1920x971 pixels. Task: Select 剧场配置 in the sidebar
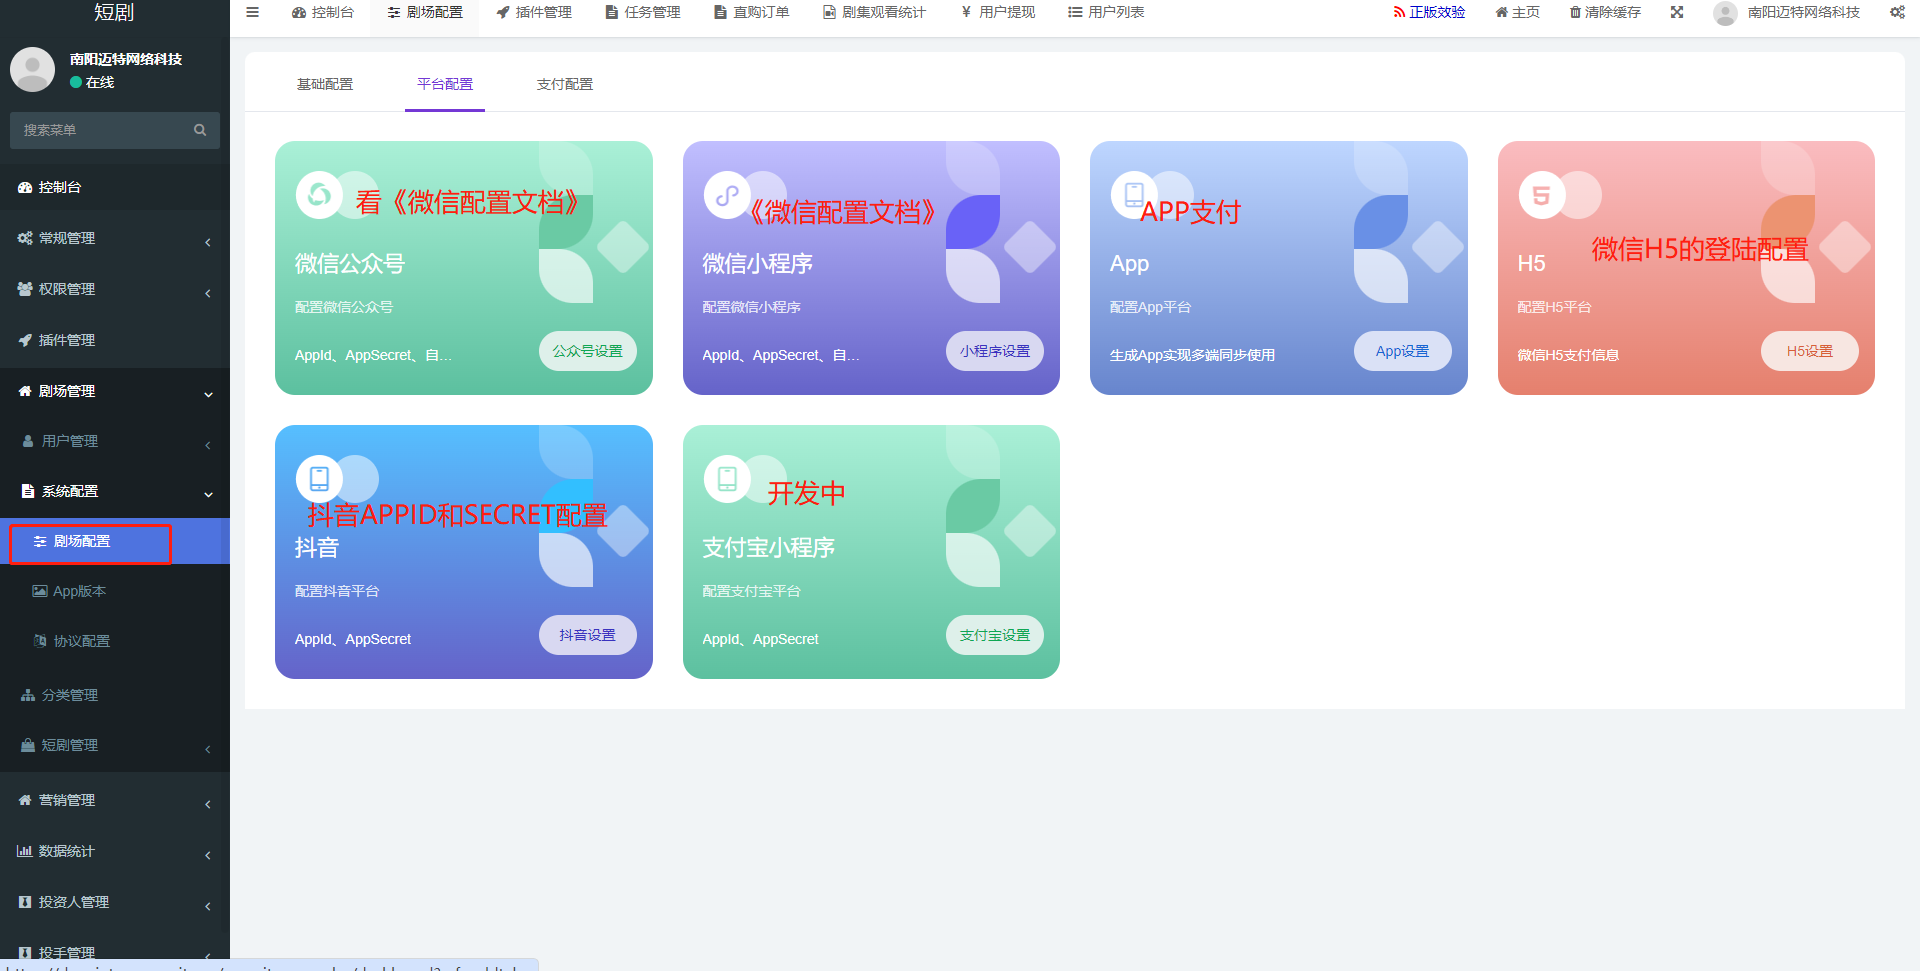[115, 541]
